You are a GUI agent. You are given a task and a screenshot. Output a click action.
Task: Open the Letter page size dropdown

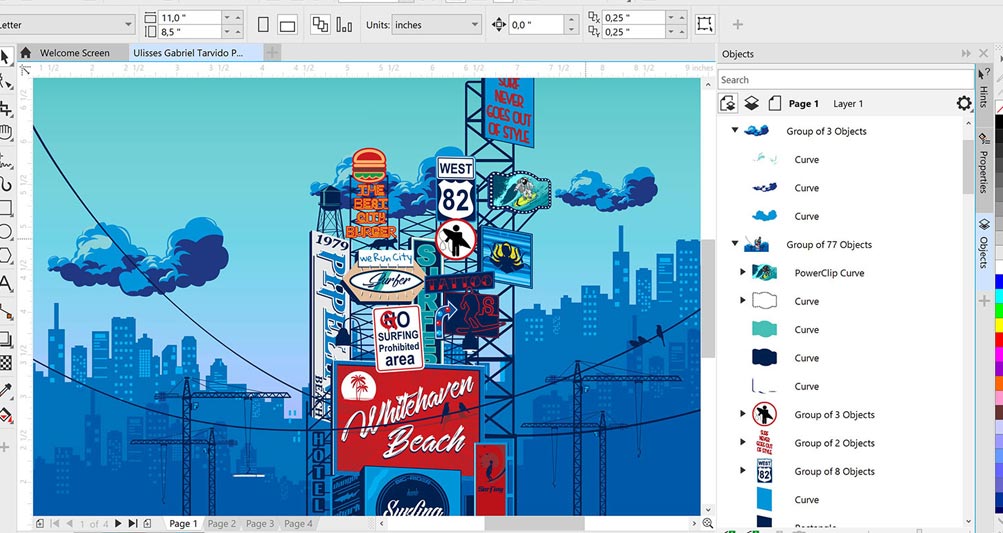coord(128,25)
